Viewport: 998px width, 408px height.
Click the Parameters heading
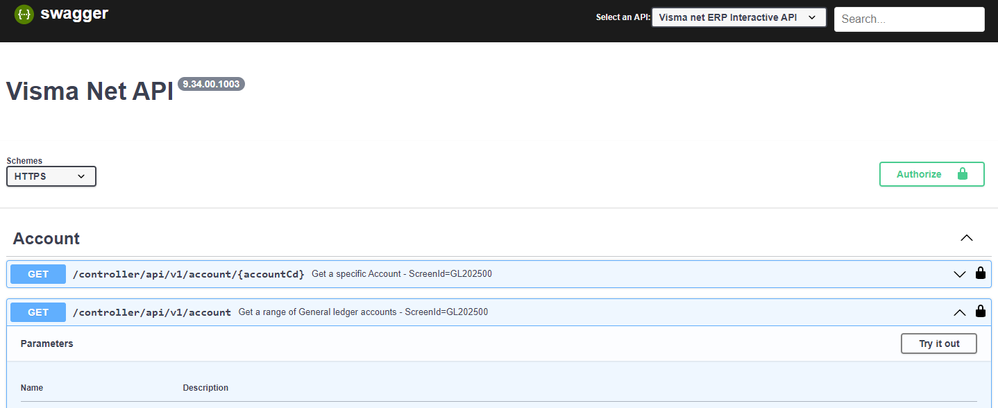tap(46, 344)
